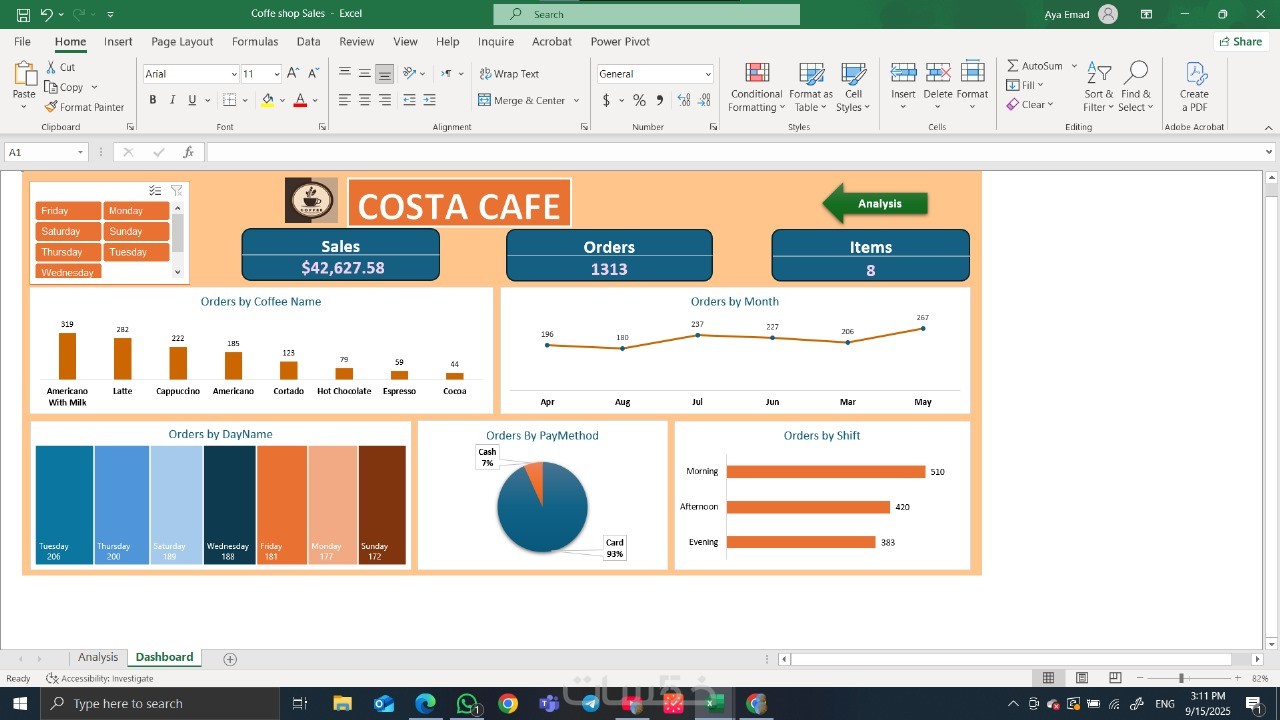Screen dimensions: 1280x720
Task: Clear the day slicer filter
Action: pyautogui.click(x=177, y=190)
